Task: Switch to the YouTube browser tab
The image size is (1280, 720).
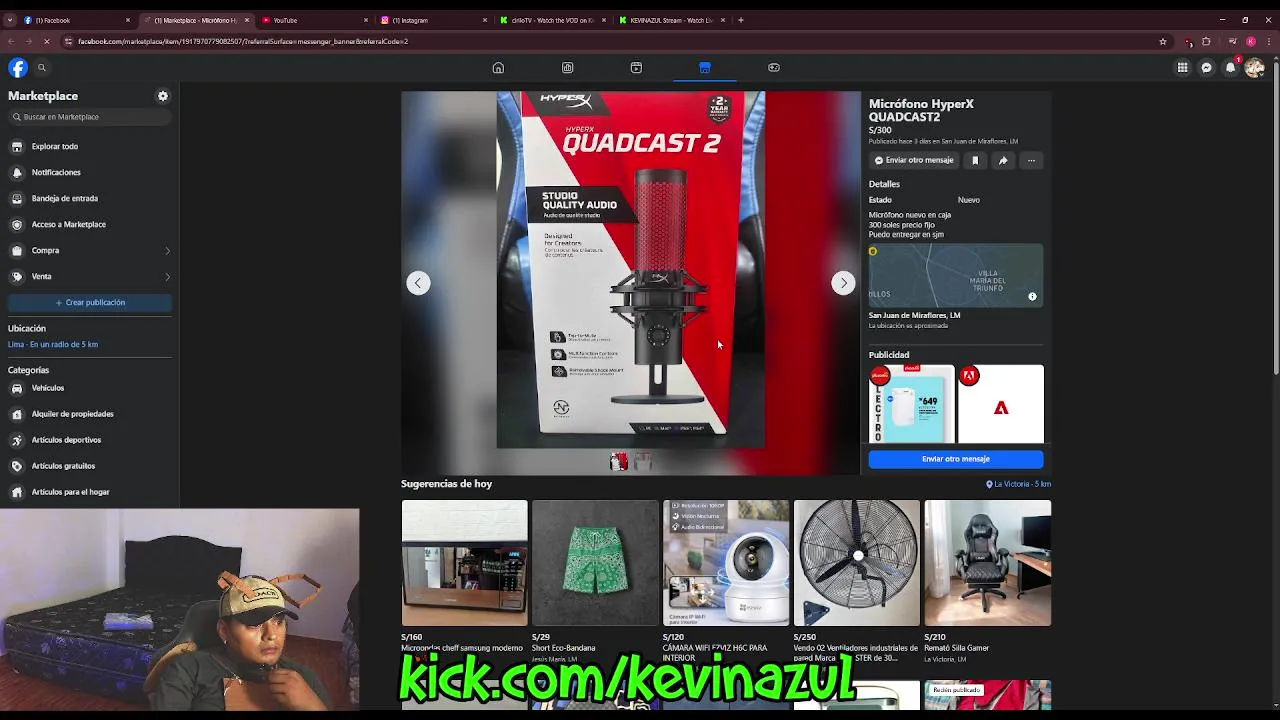Action: [312, 20]
